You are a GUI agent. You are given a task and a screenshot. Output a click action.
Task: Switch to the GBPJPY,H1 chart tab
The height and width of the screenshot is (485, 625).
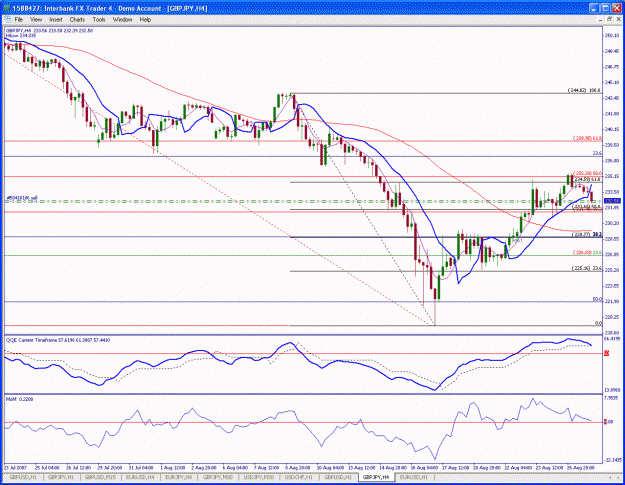(61, 477)
